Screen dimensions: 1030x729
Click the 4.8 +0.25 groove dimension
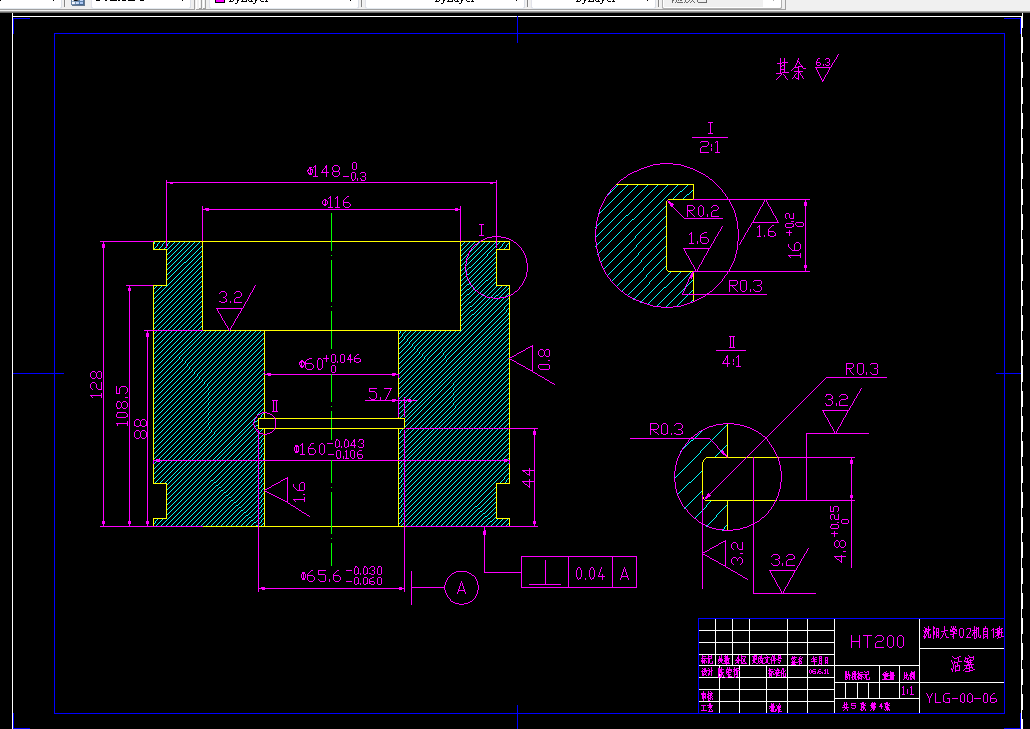pos(840,533)
